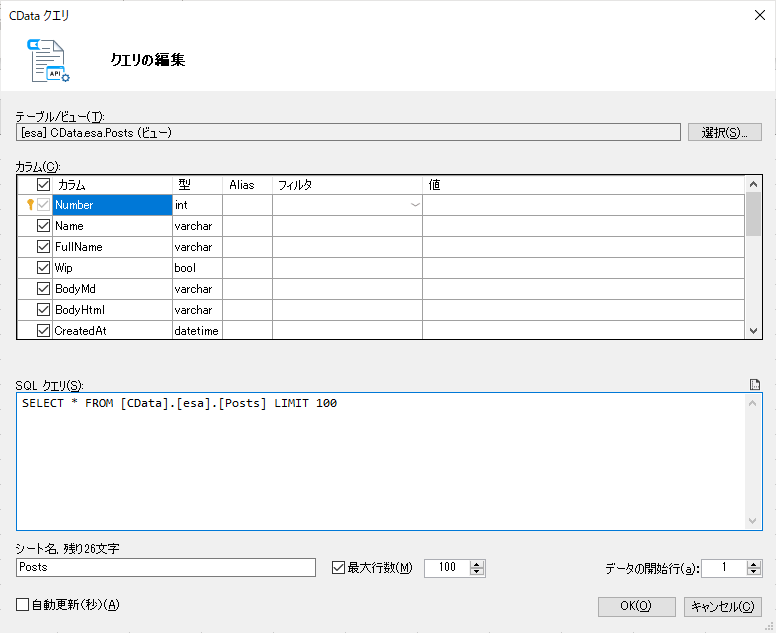Select the Number column name cell

click(112, 205)
